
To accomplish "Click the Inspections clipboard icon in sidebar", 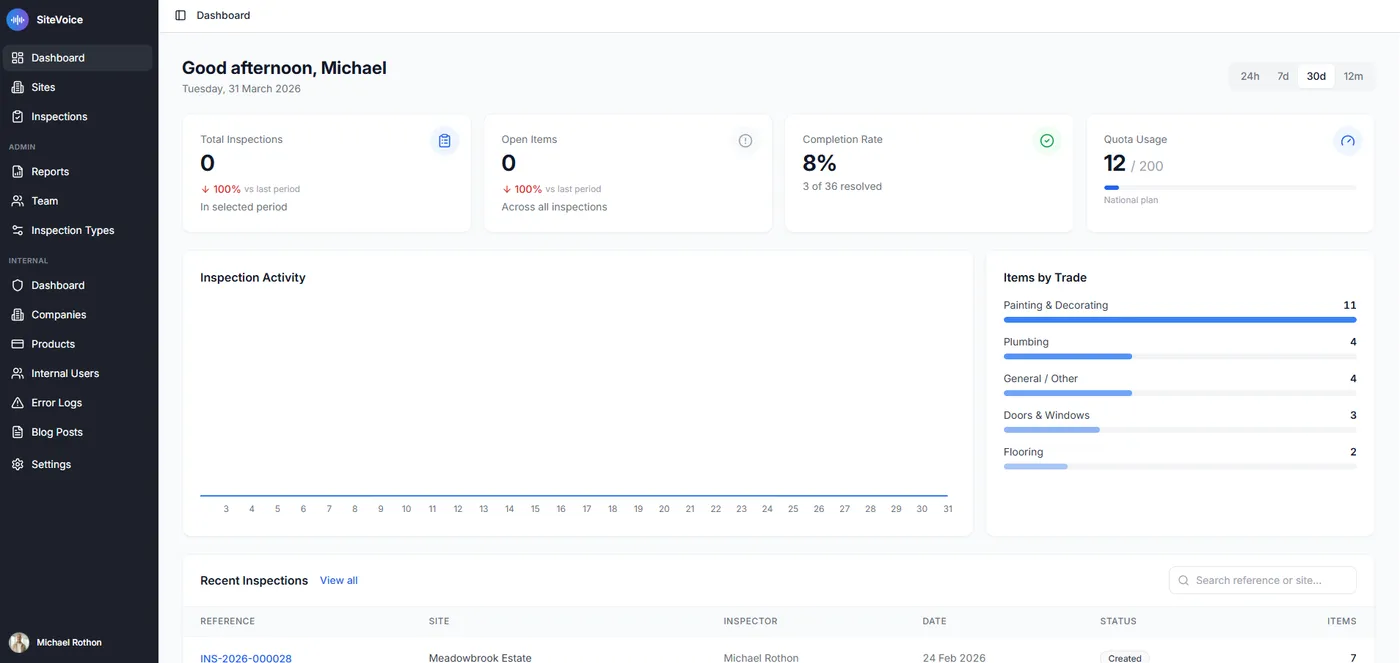I will coord(17,116).
